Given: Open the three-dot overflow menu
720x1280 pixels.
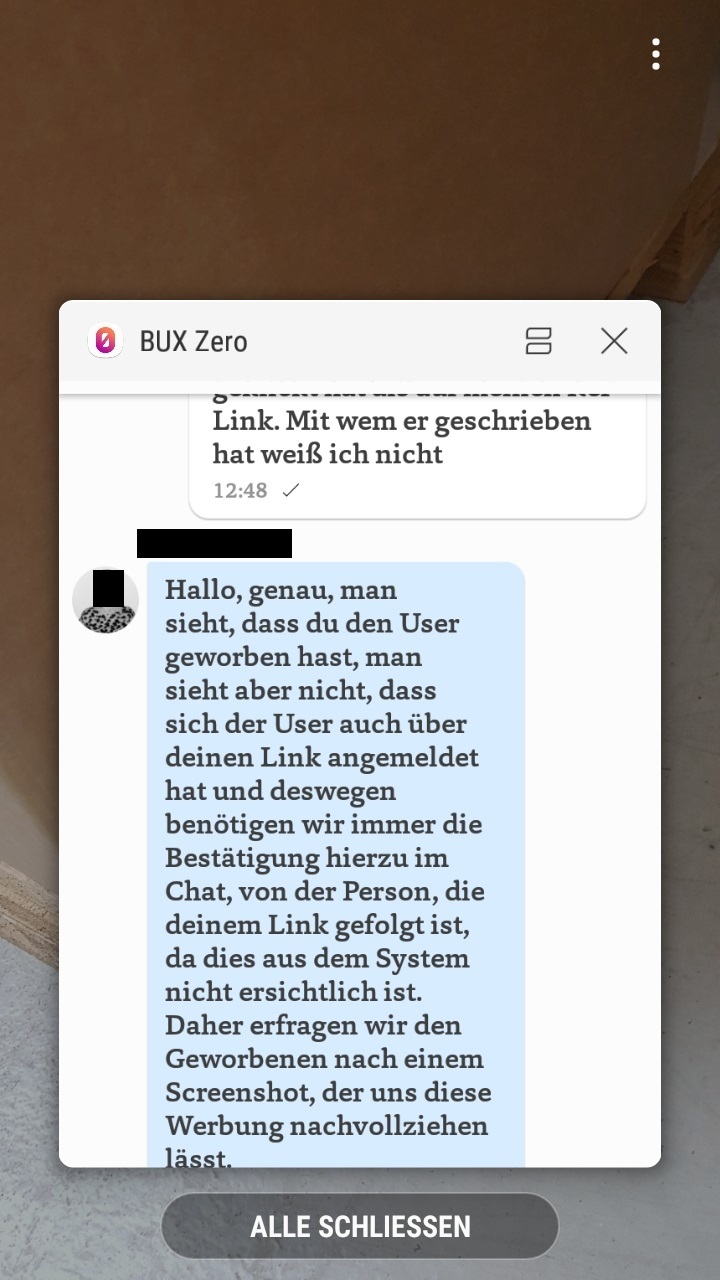Looking at the screenshot, I should pyautogui.click(x=655, y=54).
